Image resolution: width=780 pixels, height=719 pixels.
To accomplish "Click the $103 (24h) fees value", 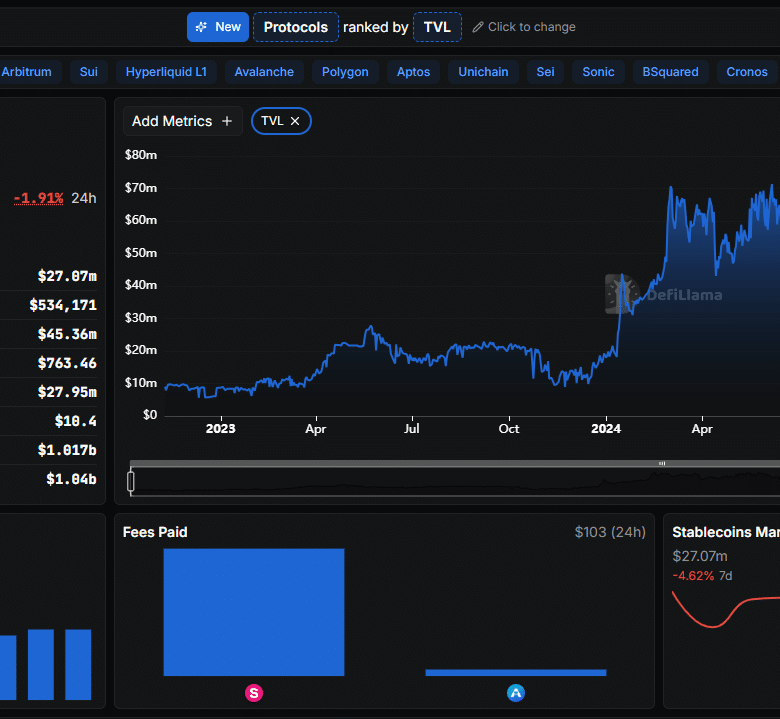I will [610, 532].
